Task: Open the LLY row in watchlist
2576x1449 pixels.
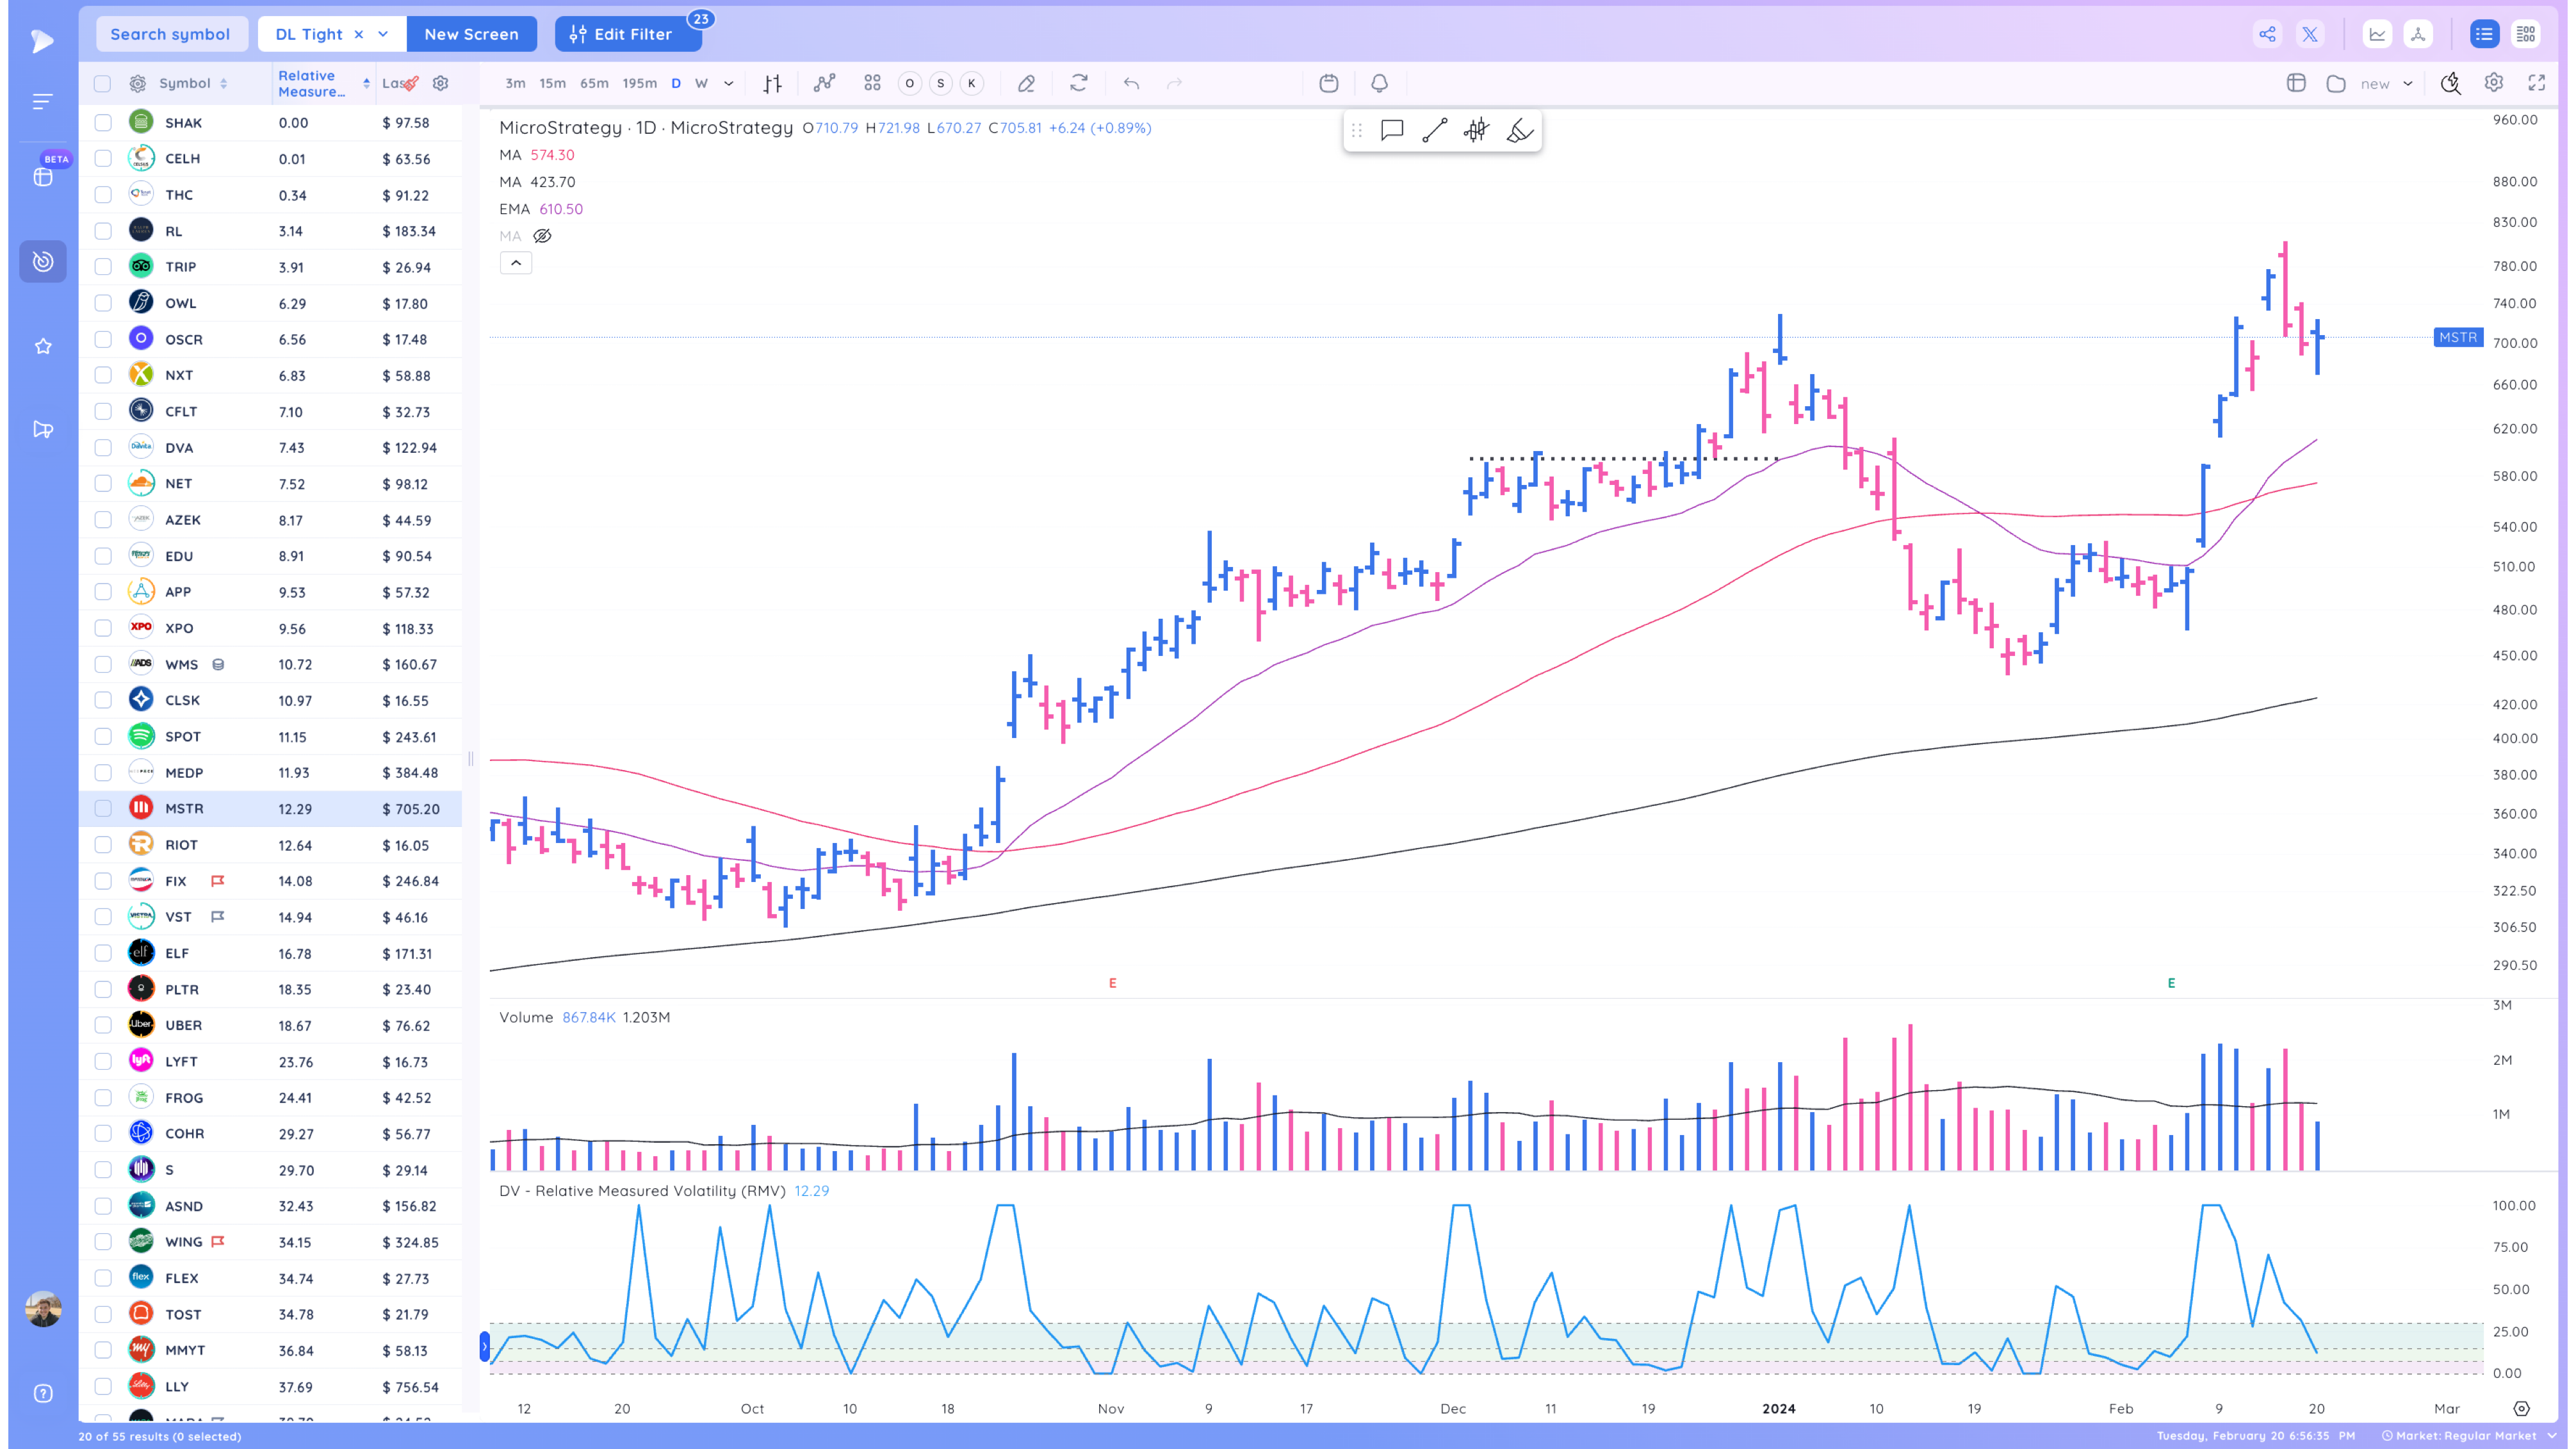Action: coord(270,1386)
